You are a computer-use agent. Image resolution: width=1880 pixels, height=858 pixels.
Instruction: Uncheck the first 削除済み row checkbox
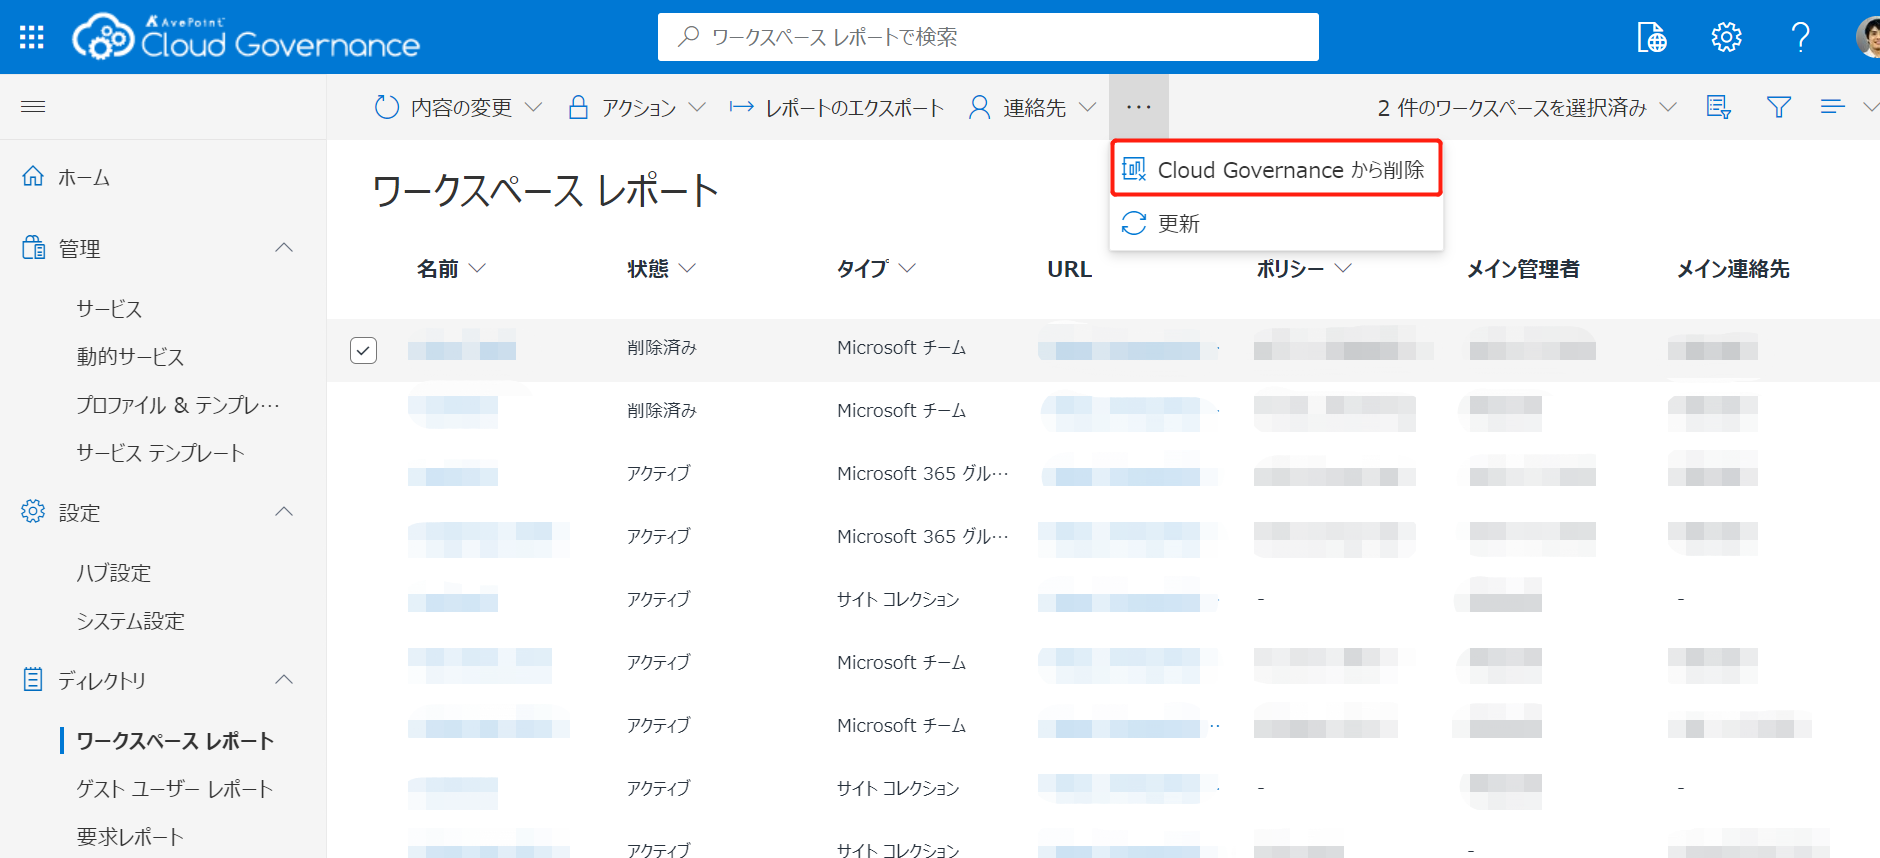(x=363, y=350)
